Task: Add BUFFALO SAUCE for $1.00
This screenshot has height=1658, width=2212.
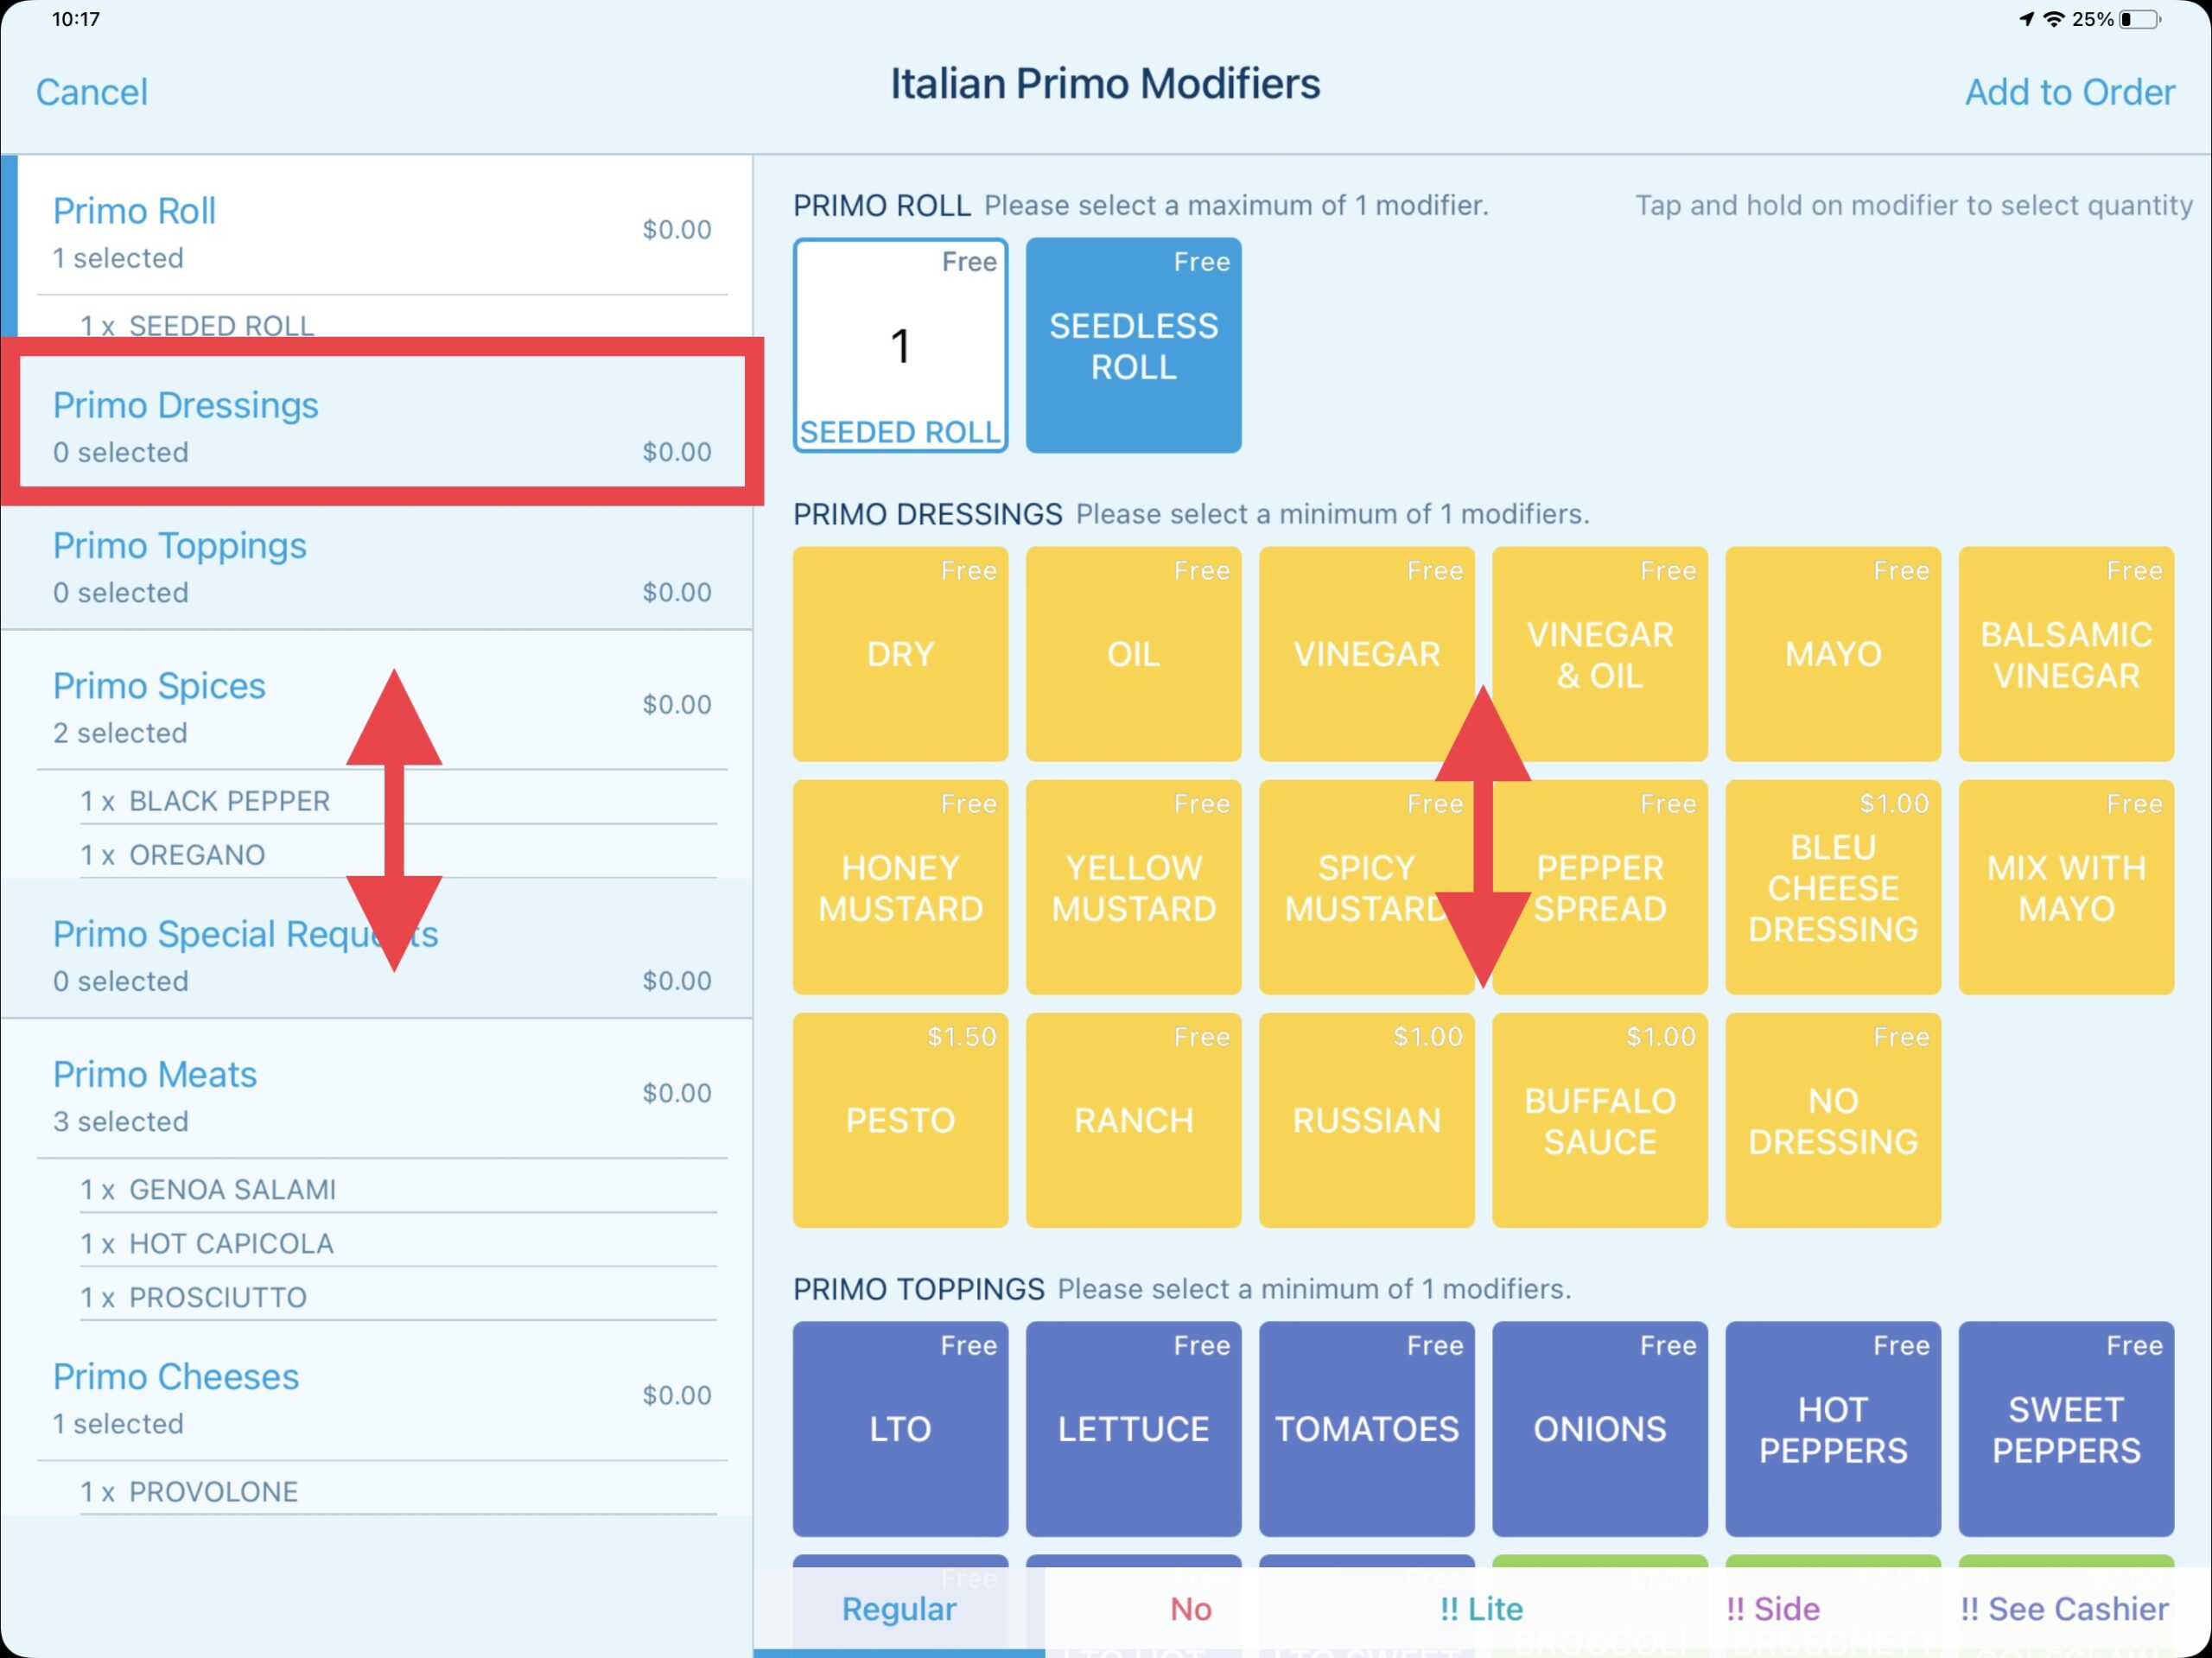Action: point(1599,1119)
